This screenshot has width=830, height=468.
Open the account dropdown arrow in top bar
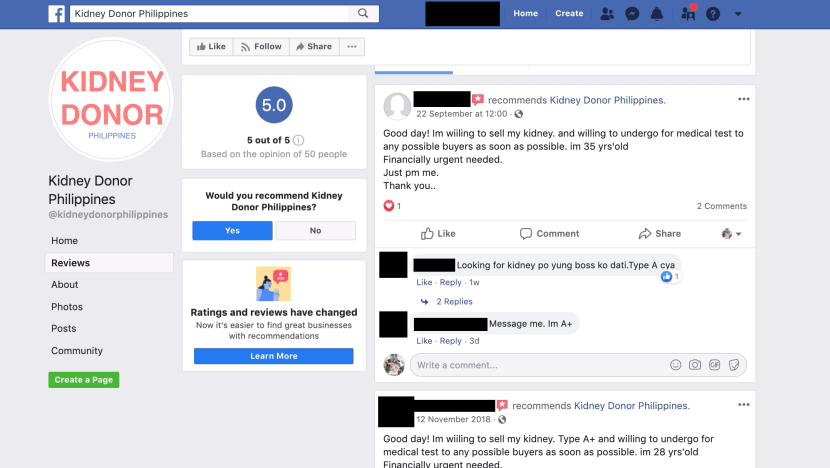tap(738, 14)
